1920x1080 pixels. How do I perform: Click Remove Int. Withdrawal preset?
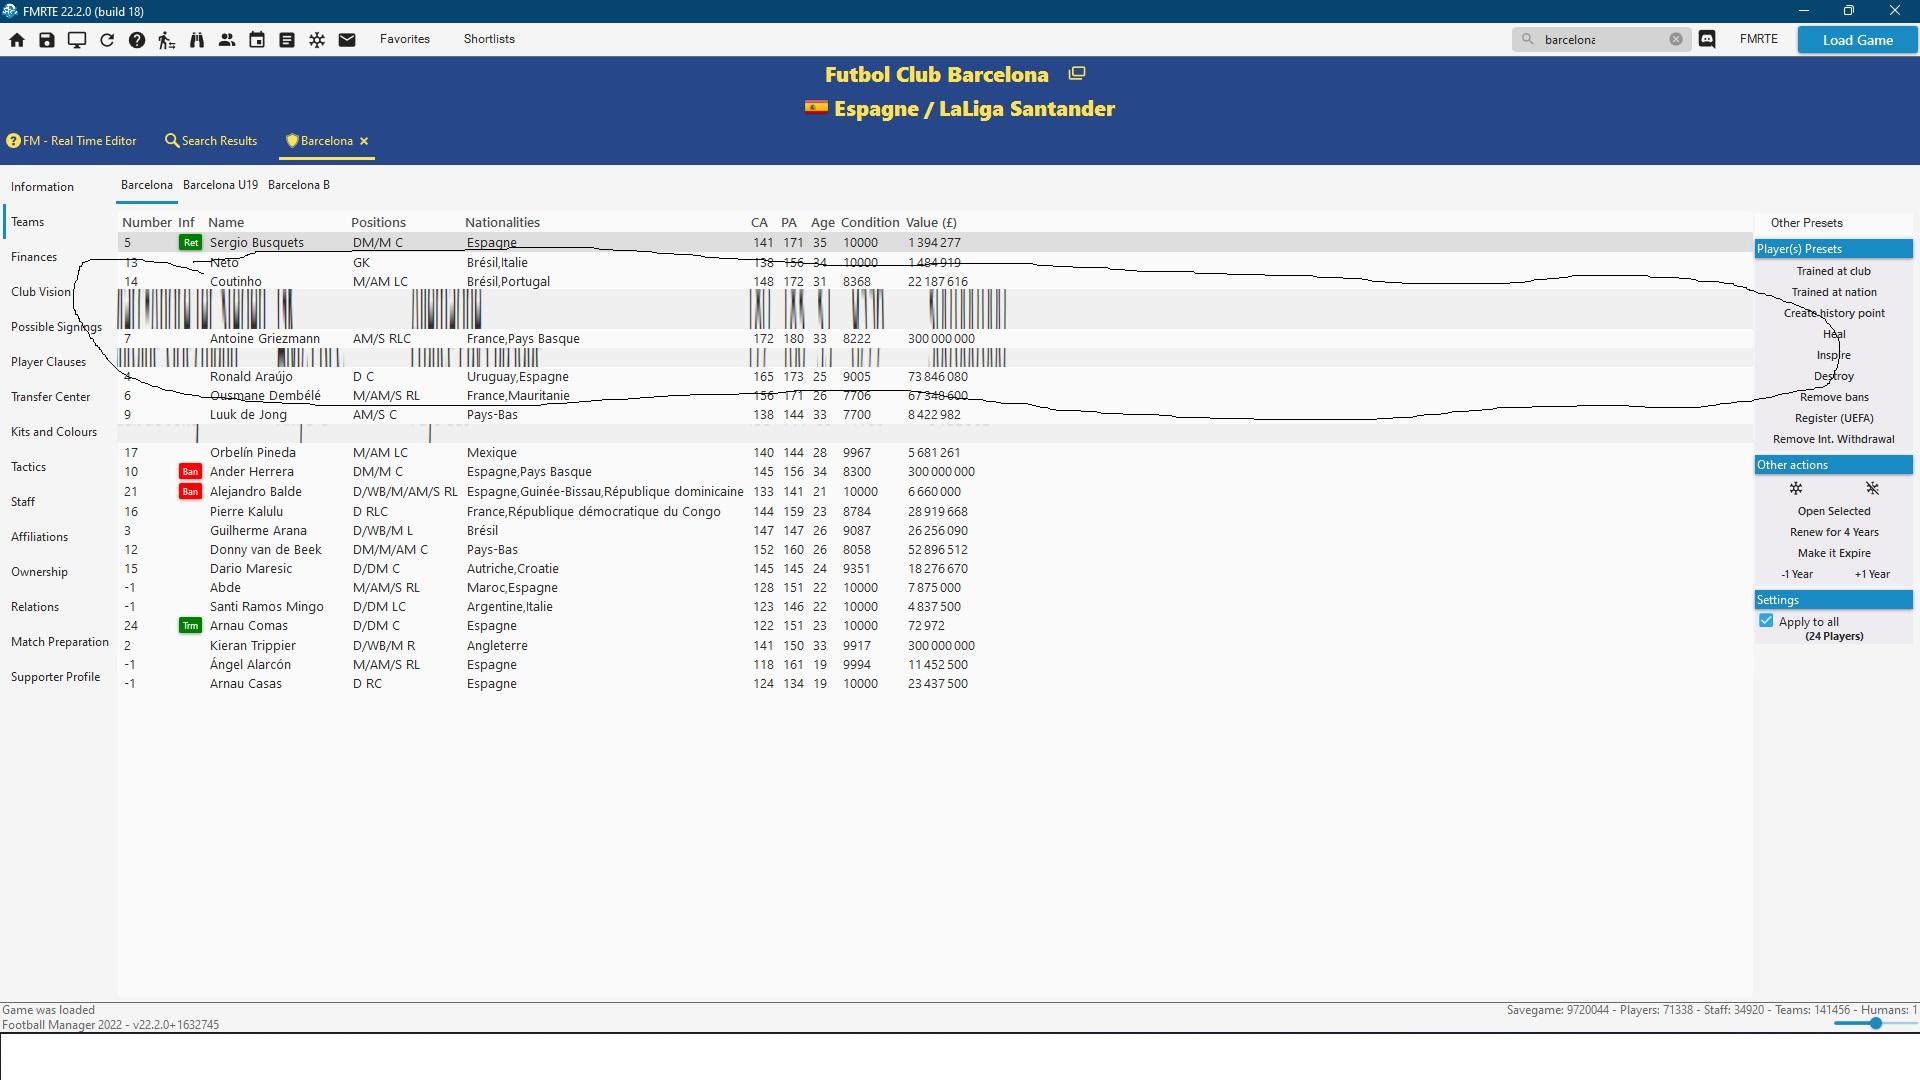click(x=1833, y=439)
